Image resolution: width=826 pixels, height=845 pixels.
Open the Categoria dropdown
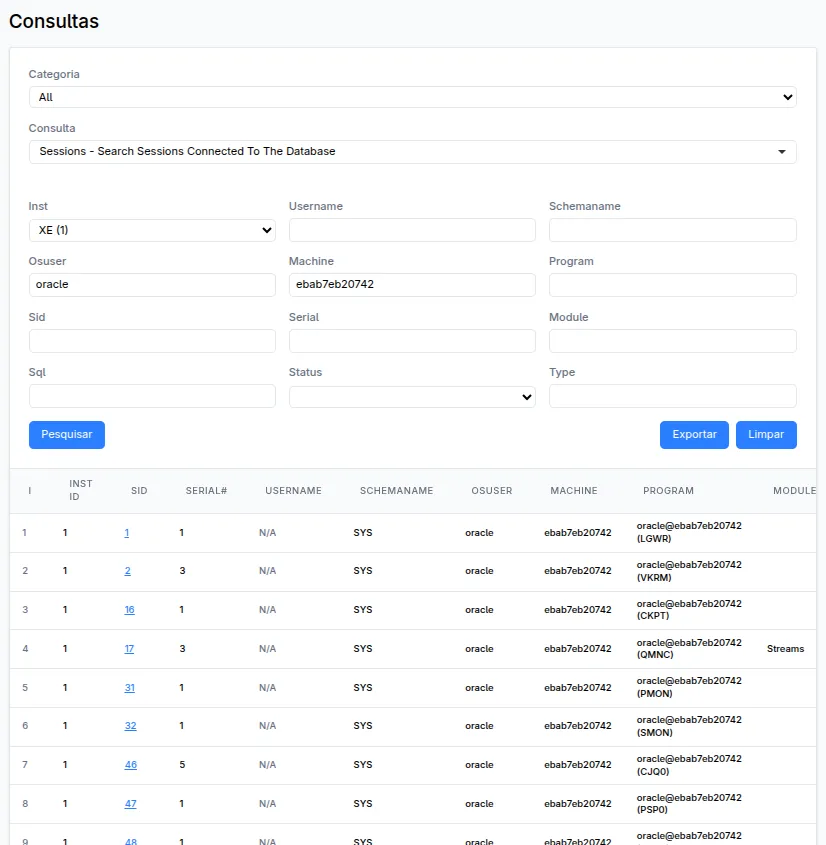tap(412, 97)
